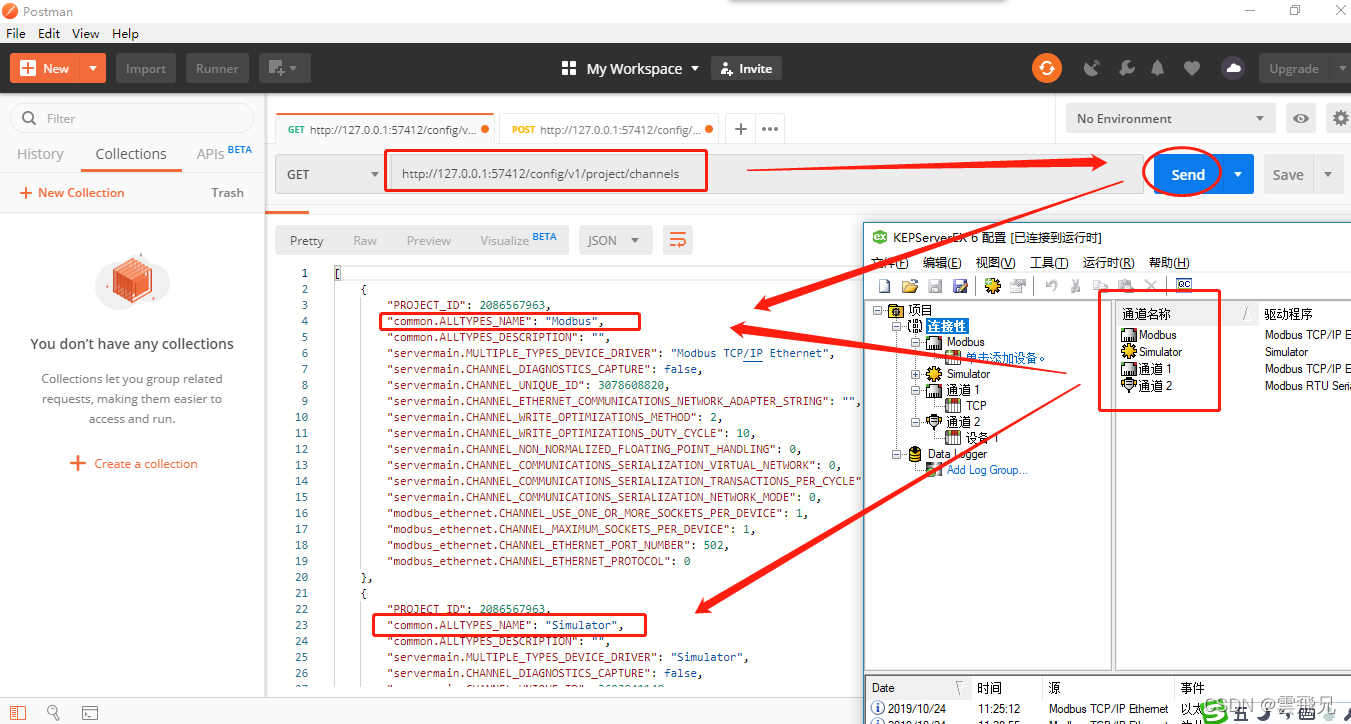
Task: Open the manage environments gear icon
Action: pos(1341,118)
